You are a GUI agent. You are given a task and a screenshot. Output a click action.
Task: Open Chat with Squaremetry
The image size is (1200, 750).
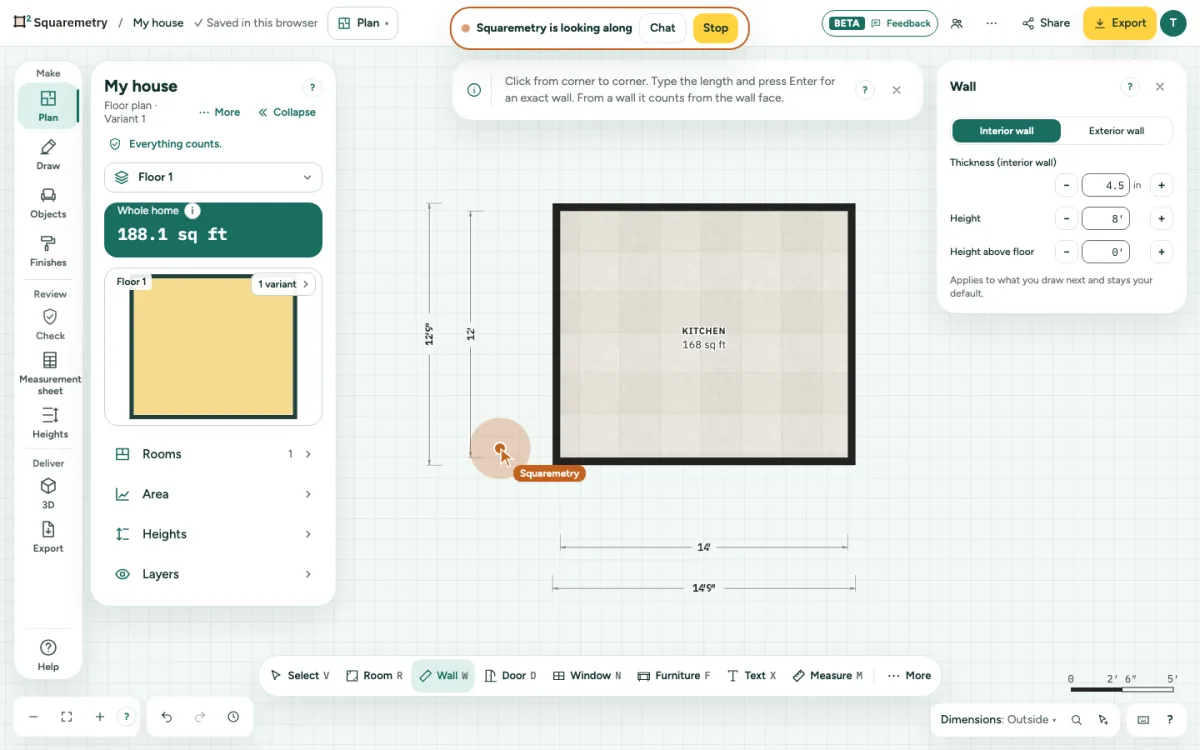tap(663, 28)
